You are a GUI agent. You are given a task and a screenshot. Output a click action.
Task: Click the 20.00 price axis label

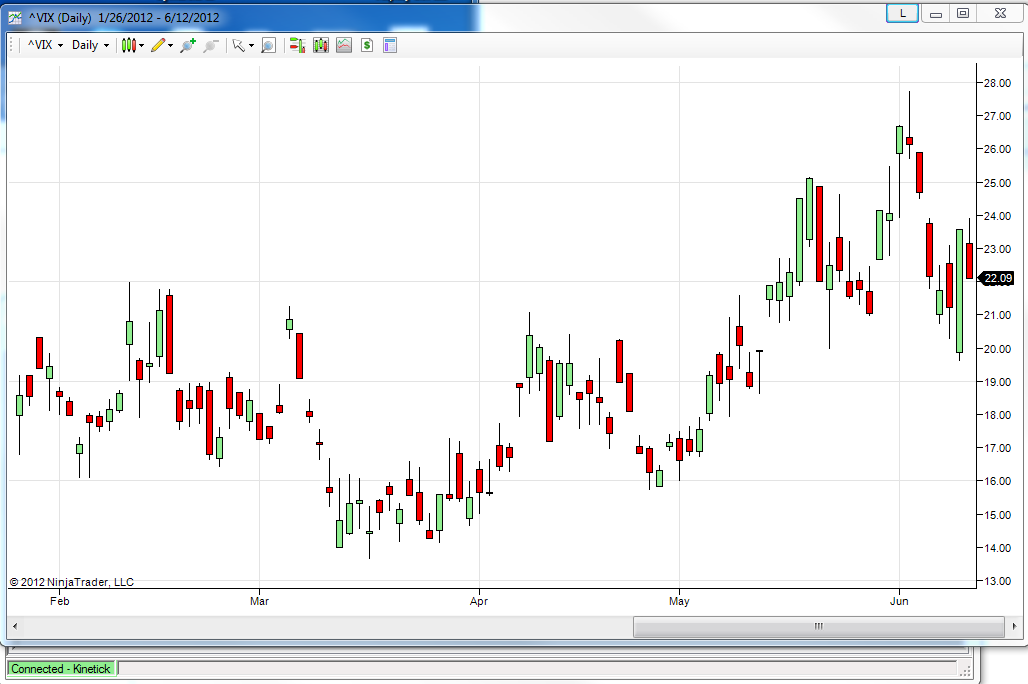pos(997,348)
